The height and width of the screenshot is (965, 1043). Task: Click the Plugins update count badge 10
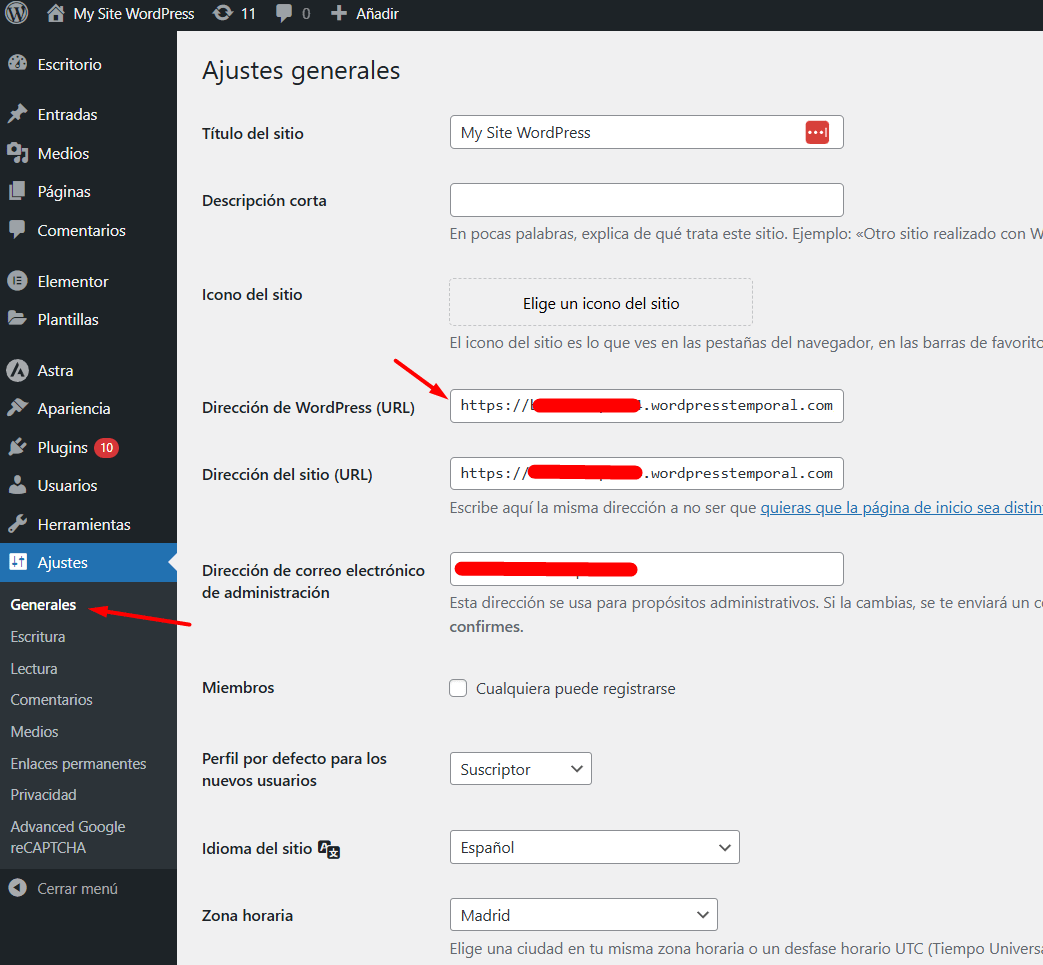tap(106, 448)
